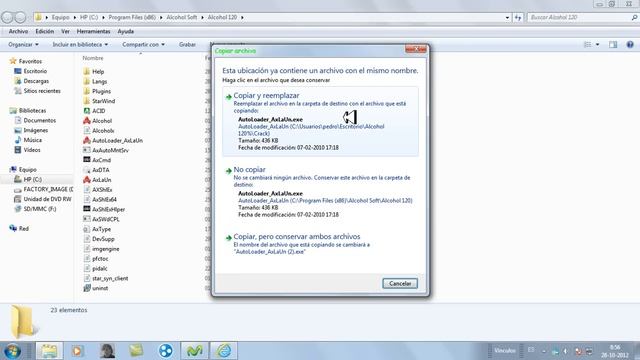The height and width of the screenshot is (360, 640).
Task: Open Windows Media Player from taskbar
Action: point(78,351)
